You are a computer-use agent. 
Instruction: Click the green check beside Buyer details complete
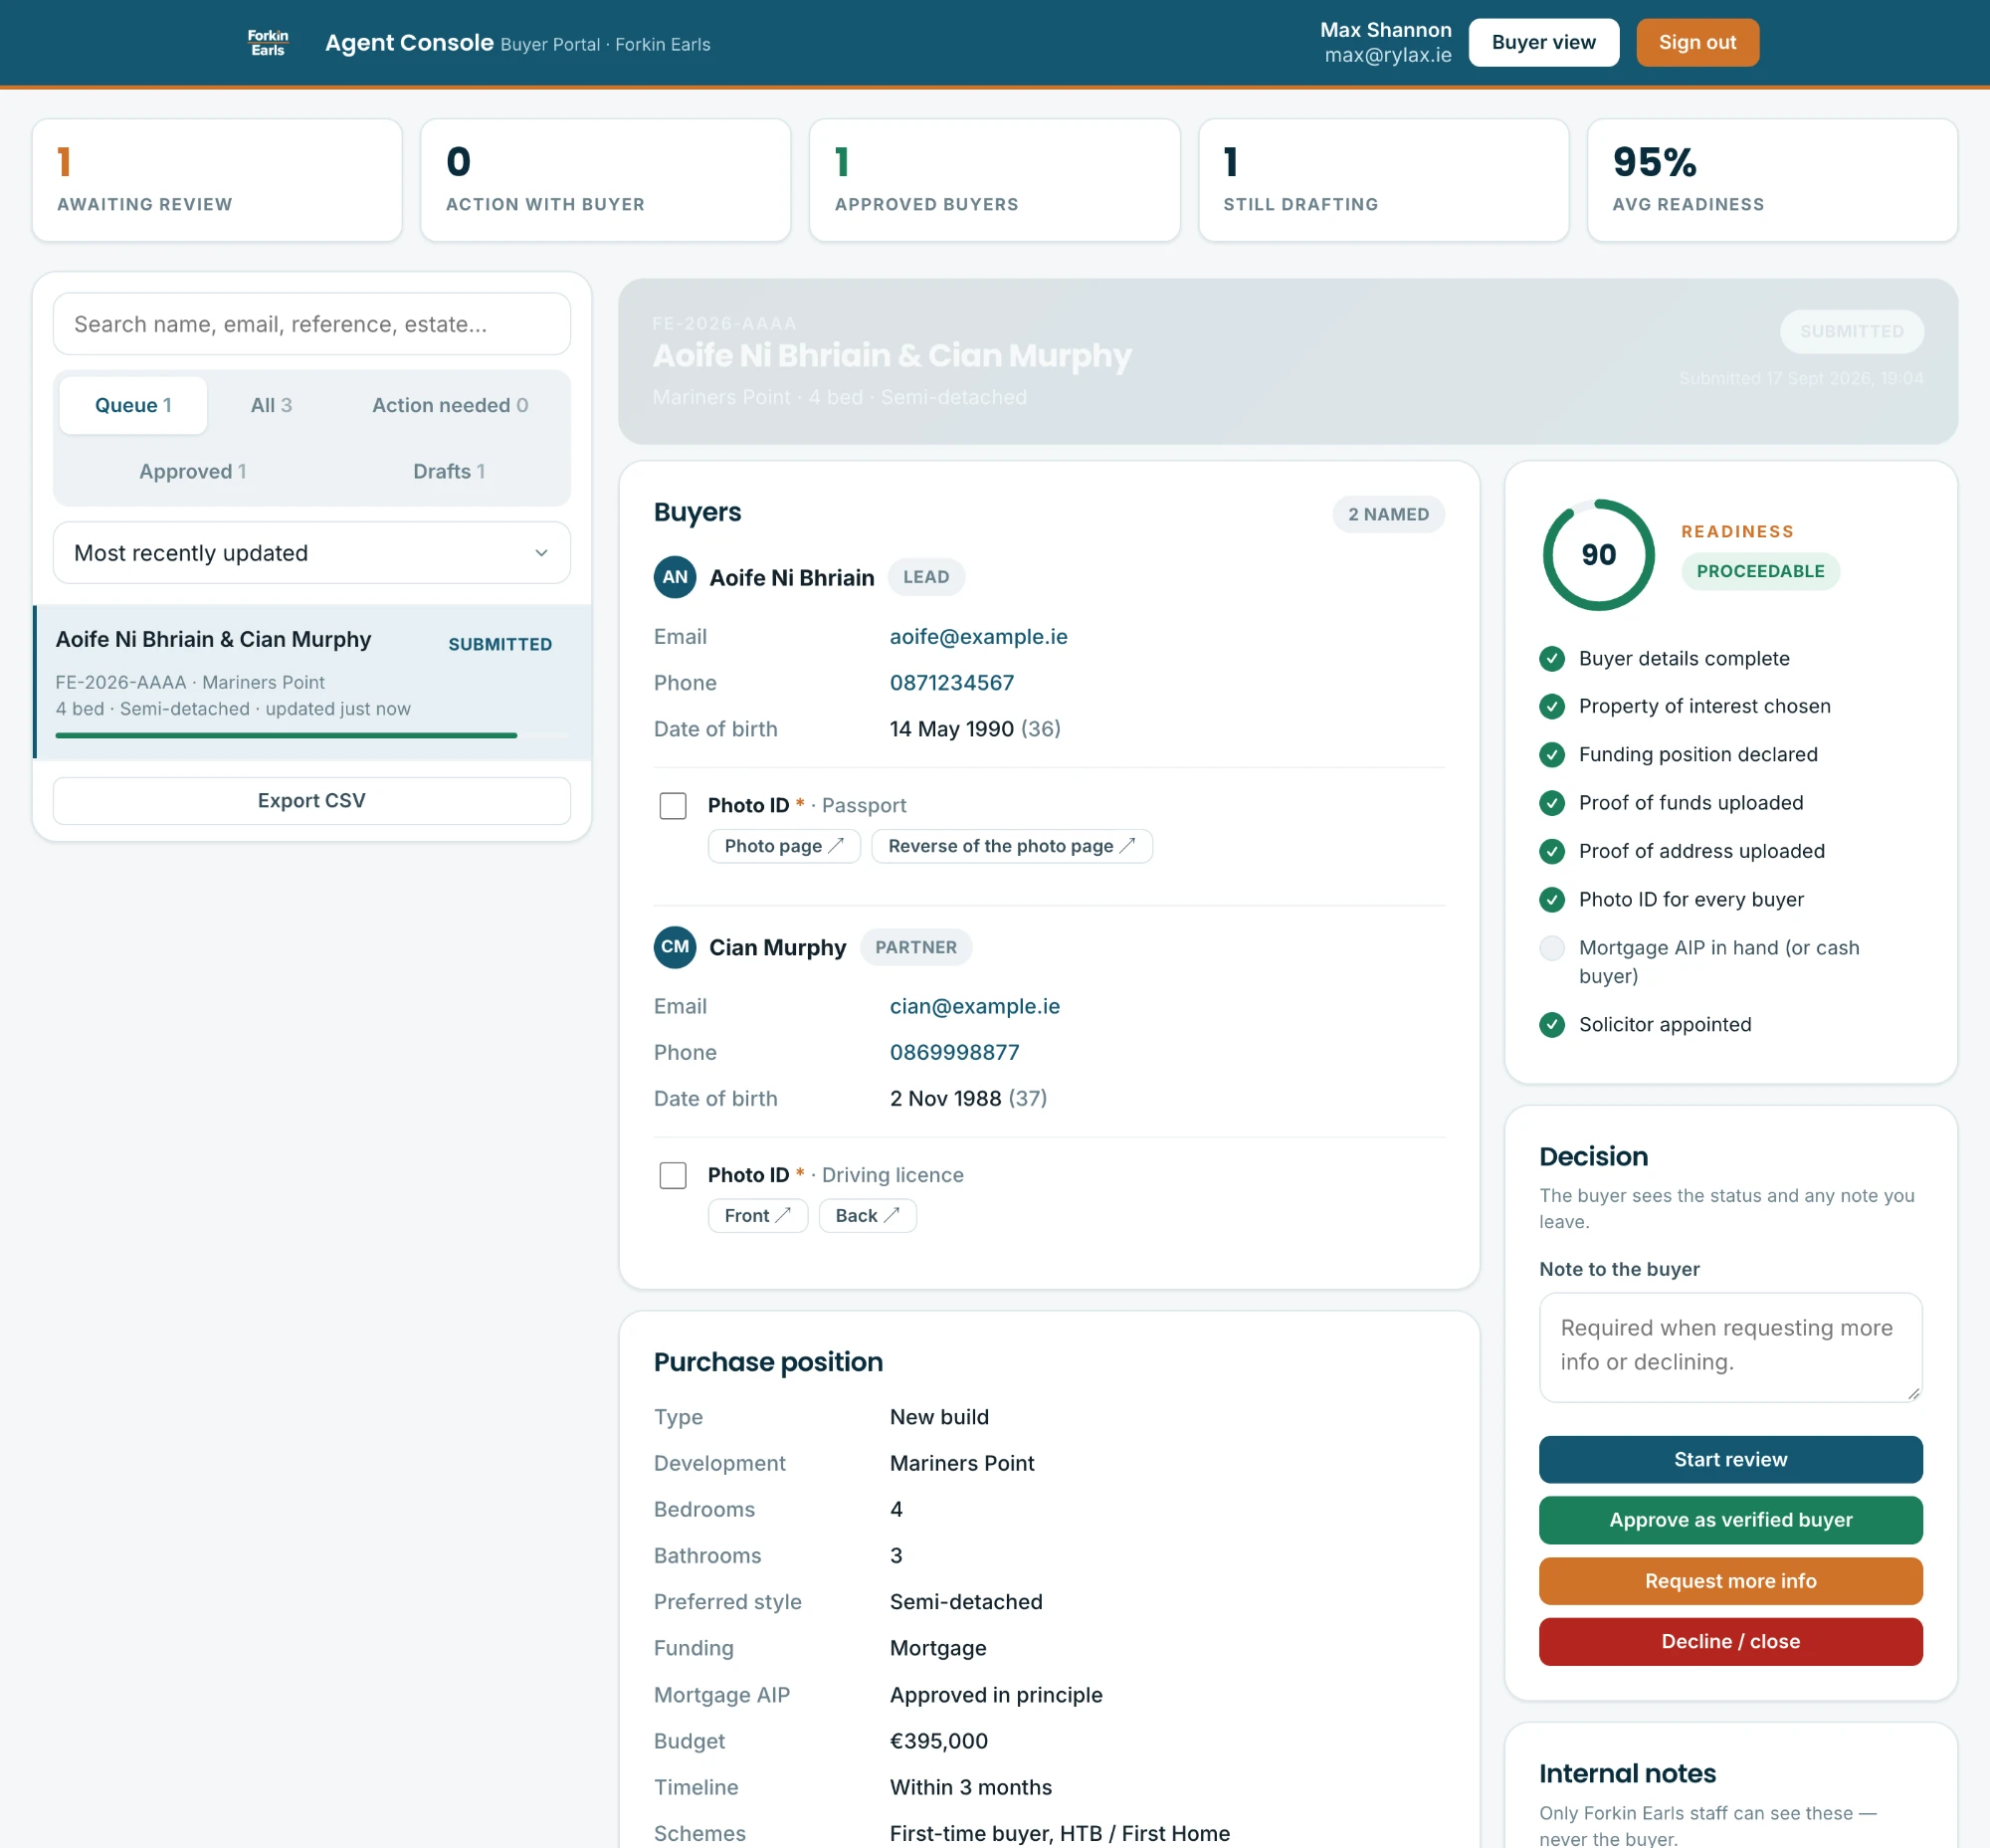1552,659
